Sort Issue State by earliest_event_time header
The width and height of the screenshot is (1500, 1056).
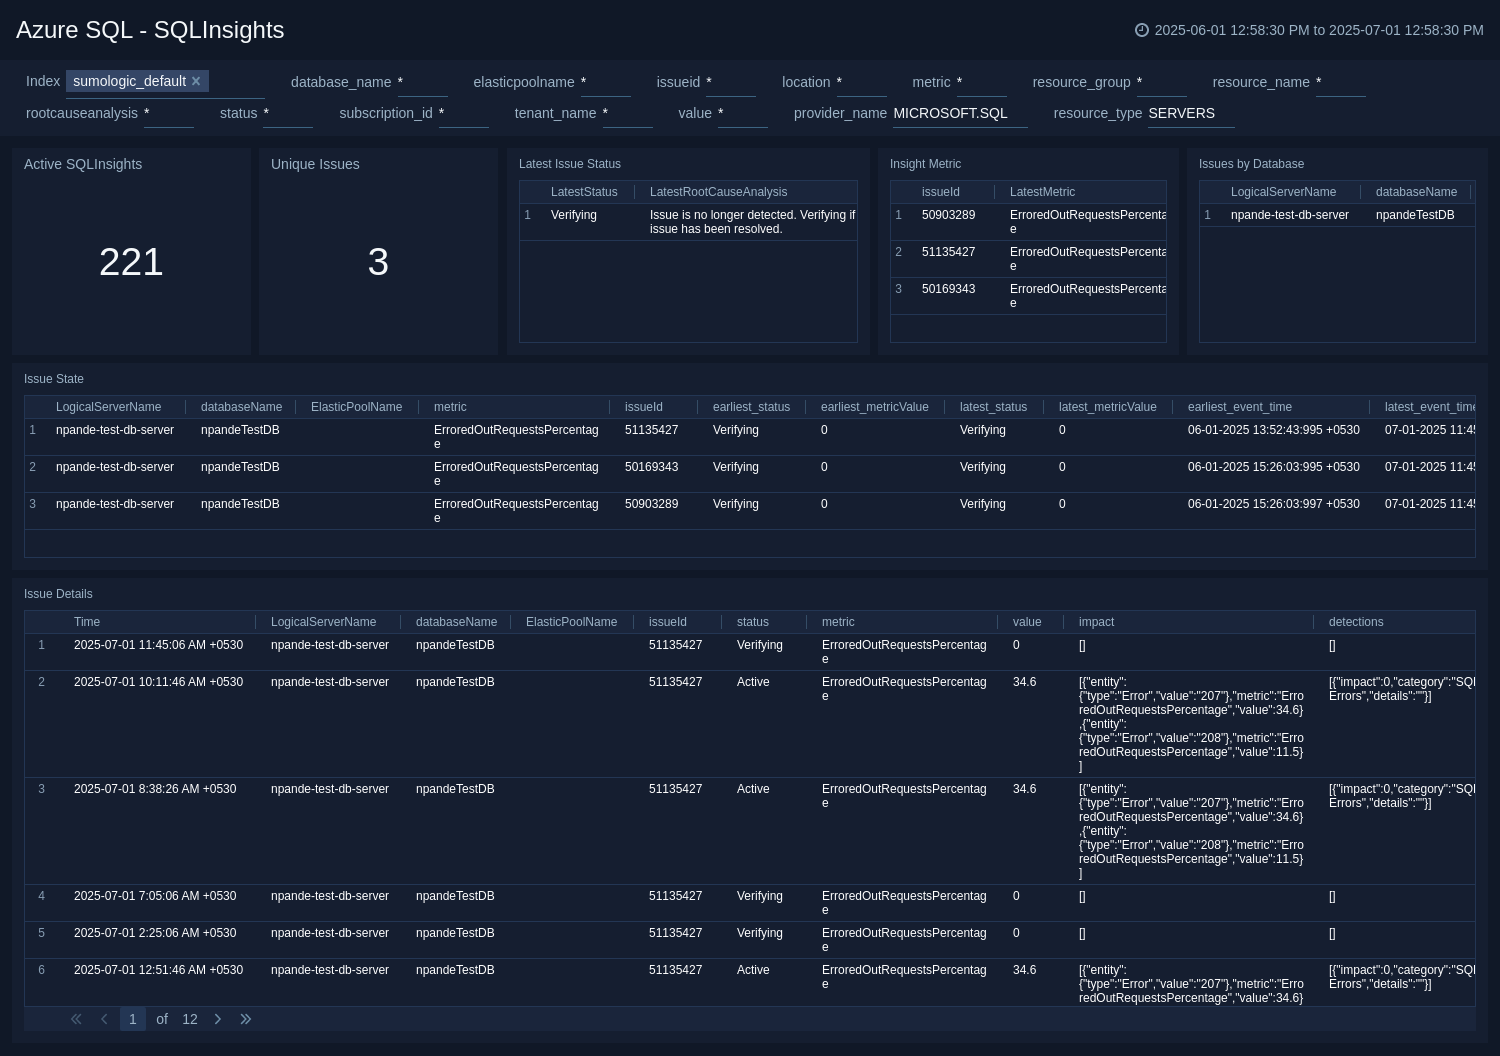(1240, 407)
